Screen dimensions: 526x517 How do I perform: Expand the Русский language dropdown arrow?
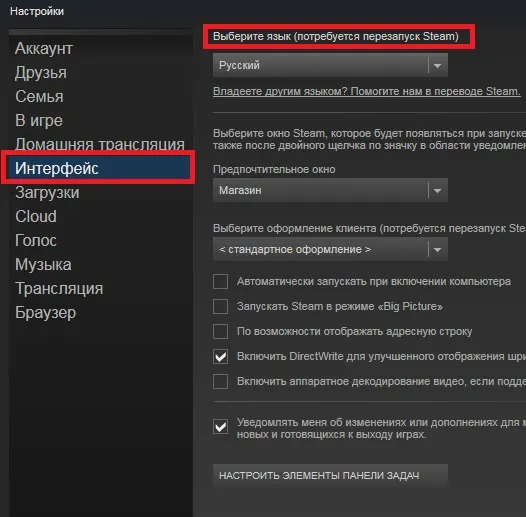click(x=437, y=65)
